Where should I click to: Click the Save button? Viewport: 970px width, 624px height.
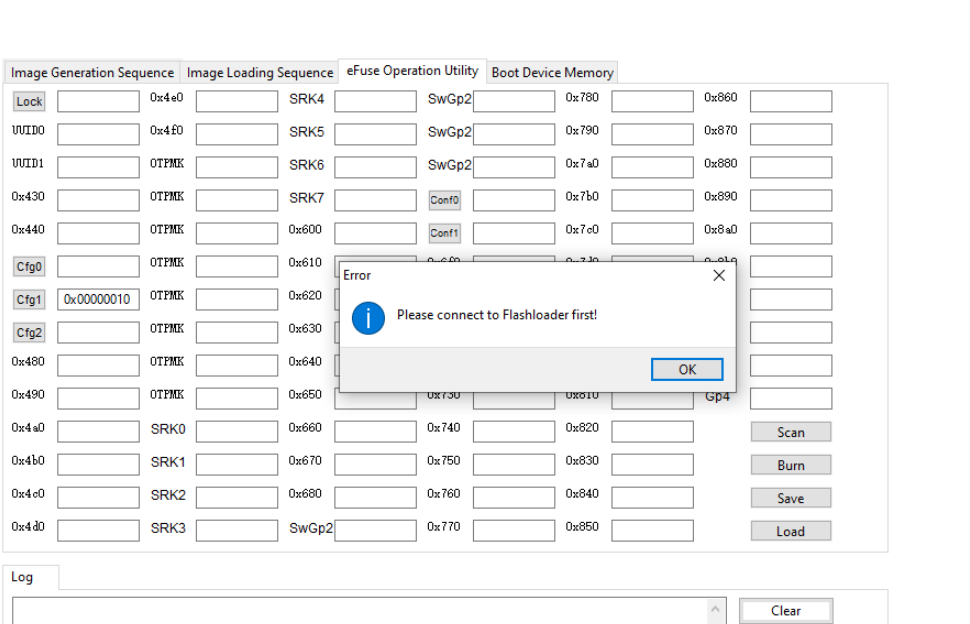coord(791,498)
